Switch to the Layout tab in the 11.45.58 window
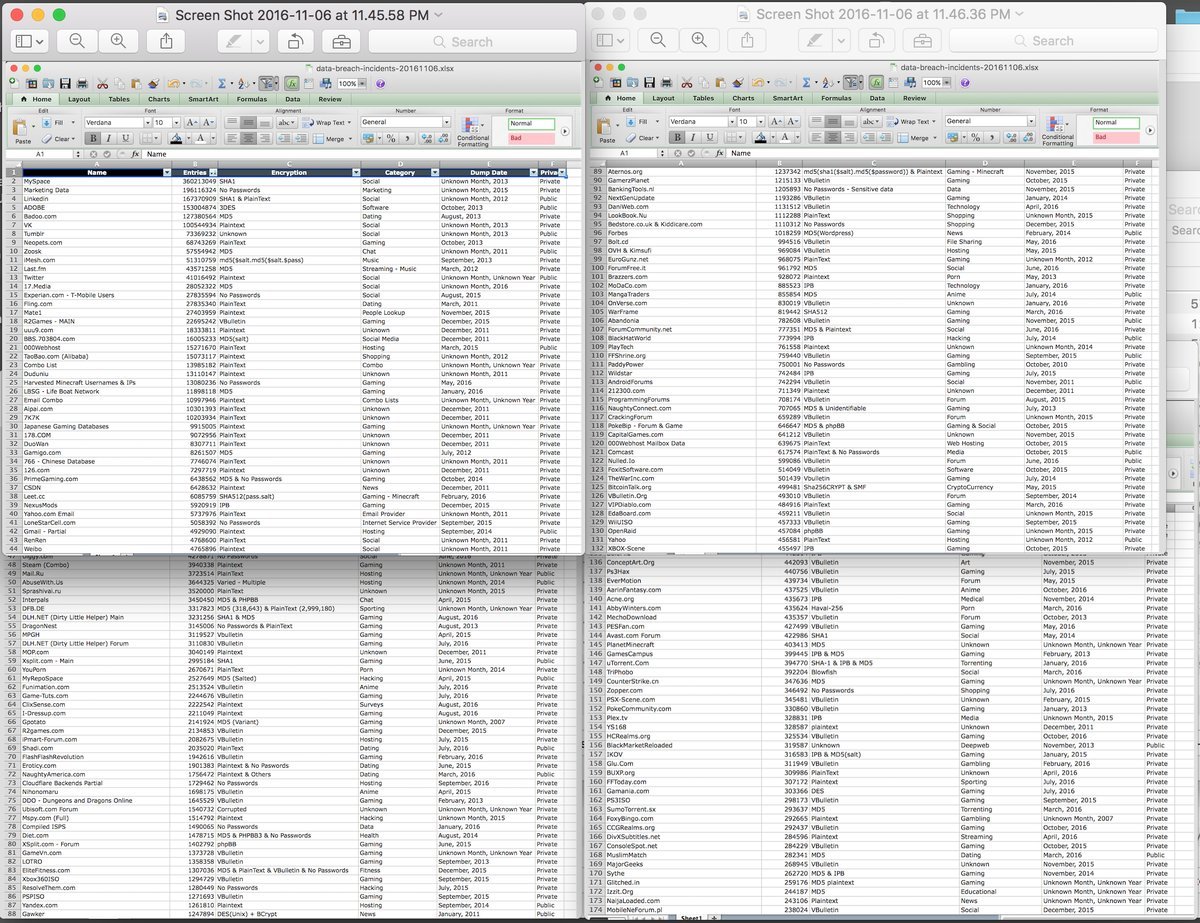Image resolution: width=1200 pixels, height=923 pixels. pyautogui.click(x=79, y=99)
